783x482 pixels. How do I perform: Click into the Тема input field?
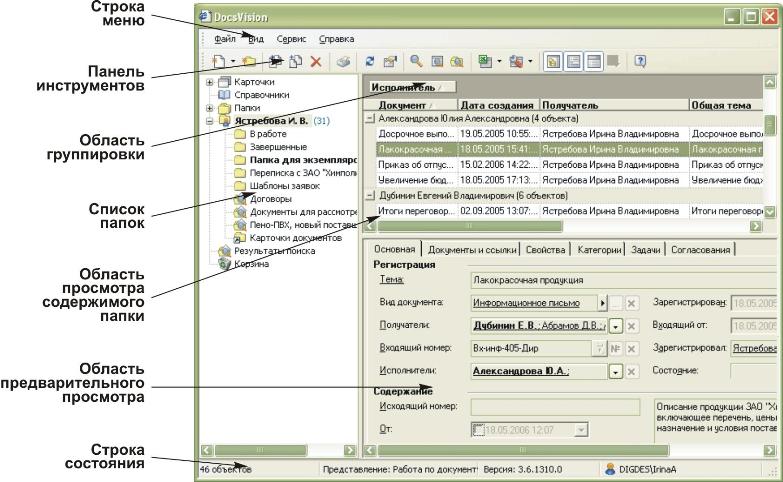pyautogui.click(x=624, y=280)
